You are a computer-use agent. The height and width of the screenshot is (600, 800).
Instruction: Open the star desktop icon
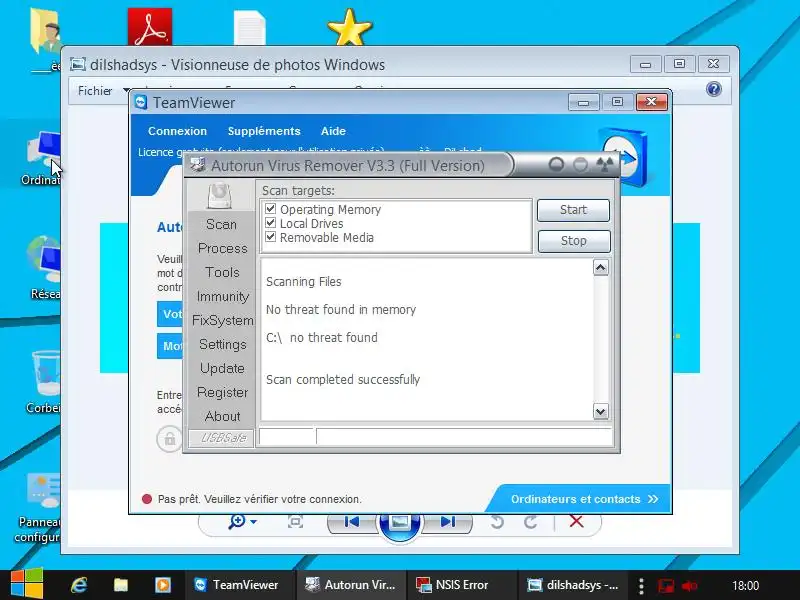point(349,27)
